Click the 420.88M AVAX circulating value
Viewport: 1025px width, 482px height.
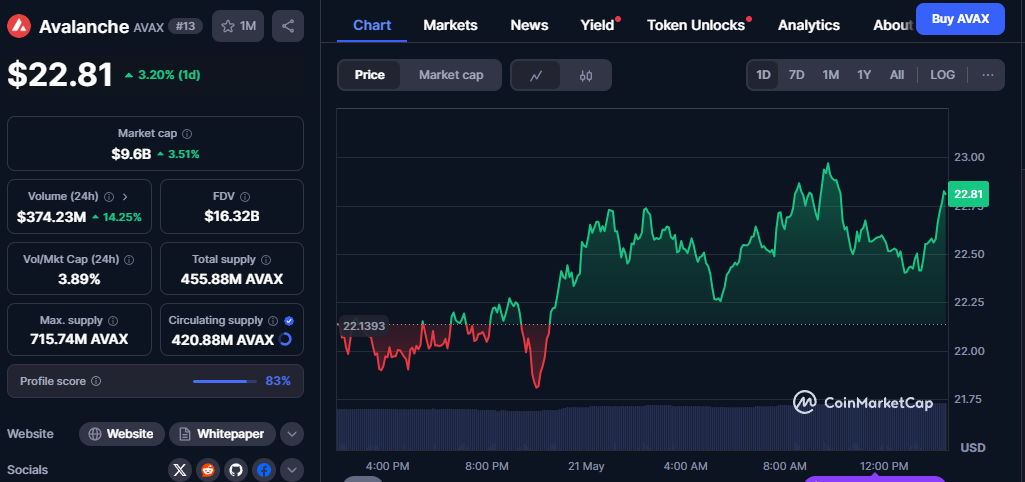click(x=222, y=340)
